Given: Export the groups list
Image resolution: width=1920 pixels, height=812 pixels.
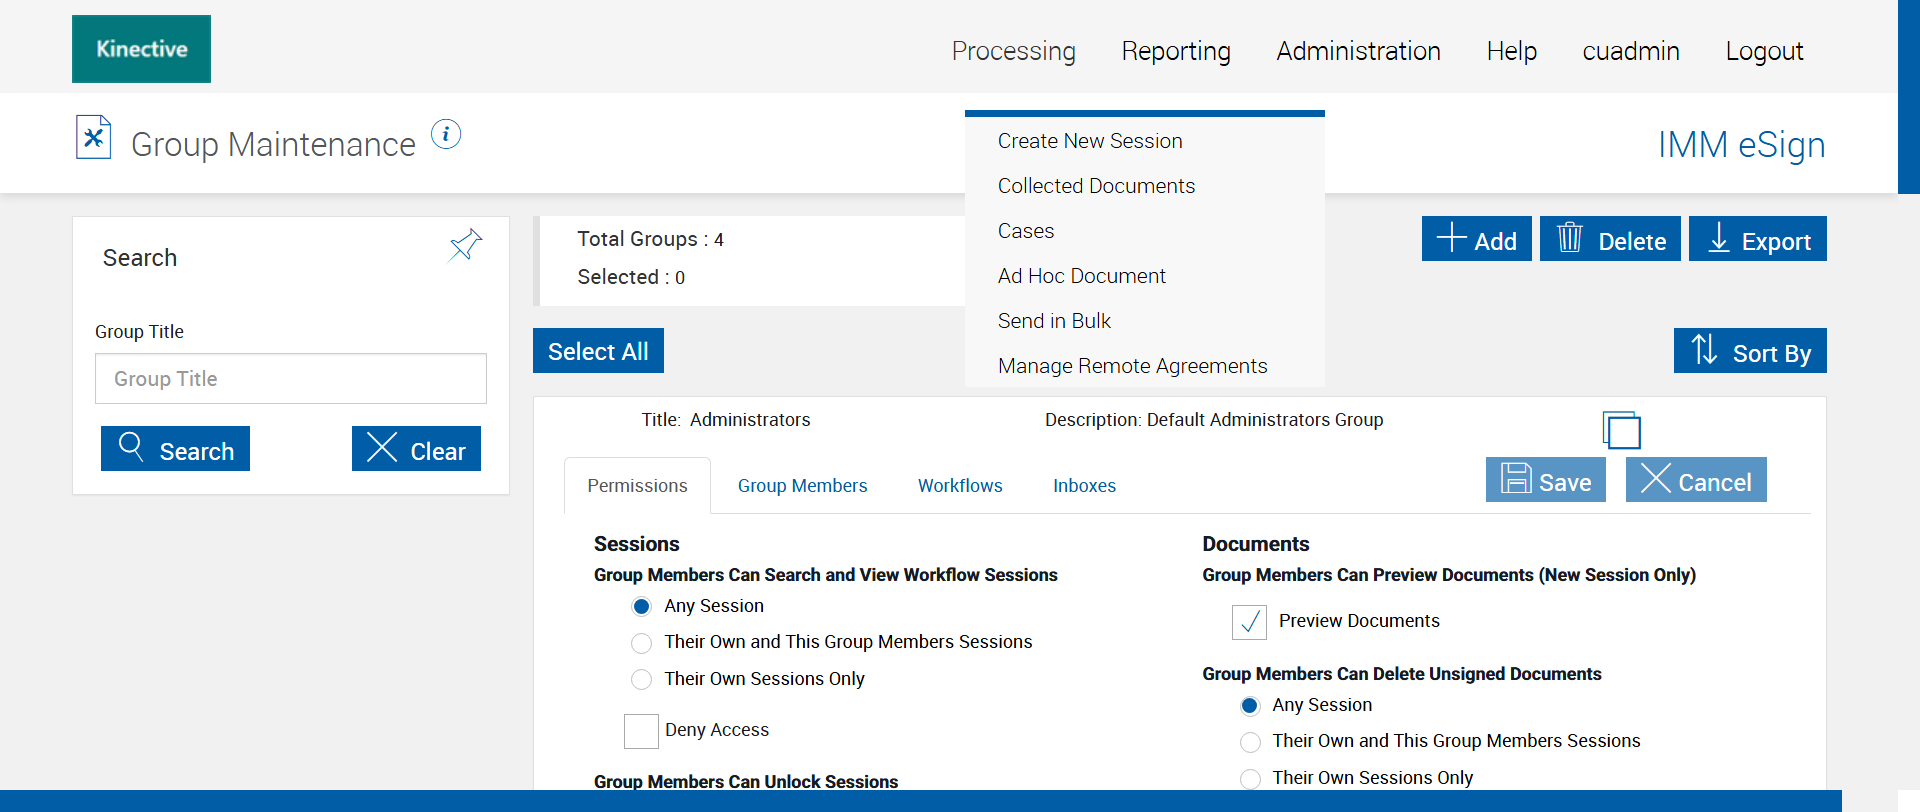Looking at the screenshot, I should click(1757, 240).
